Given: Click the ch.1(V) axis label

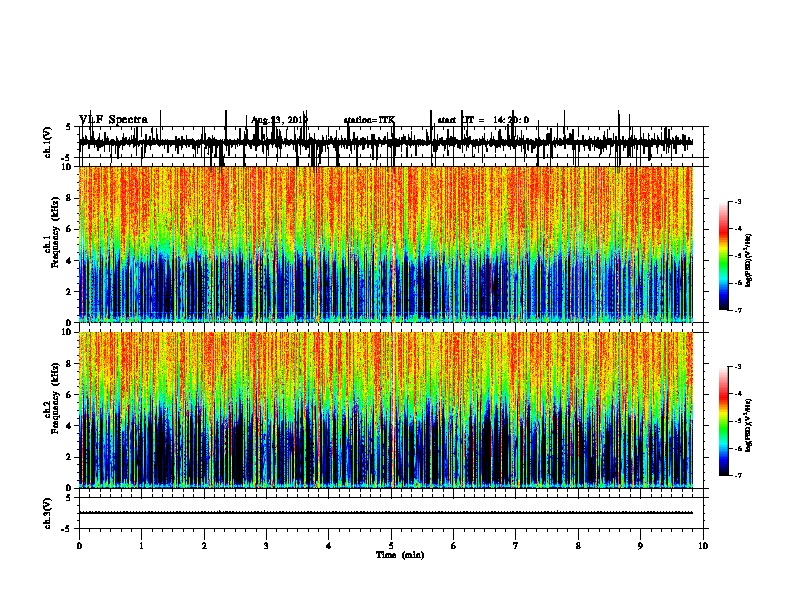Looking at the screenshot, I should pyautogui.click(x=48, y=142).
